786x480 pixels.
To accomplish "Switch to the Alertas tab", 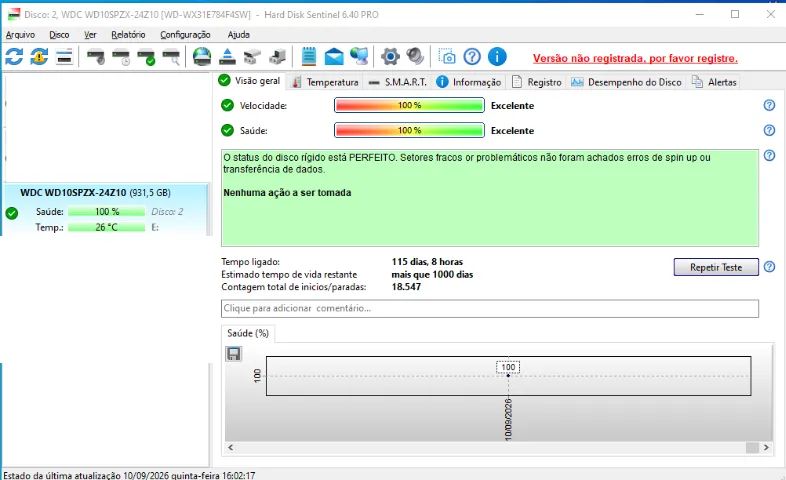I will coord(714,82).
